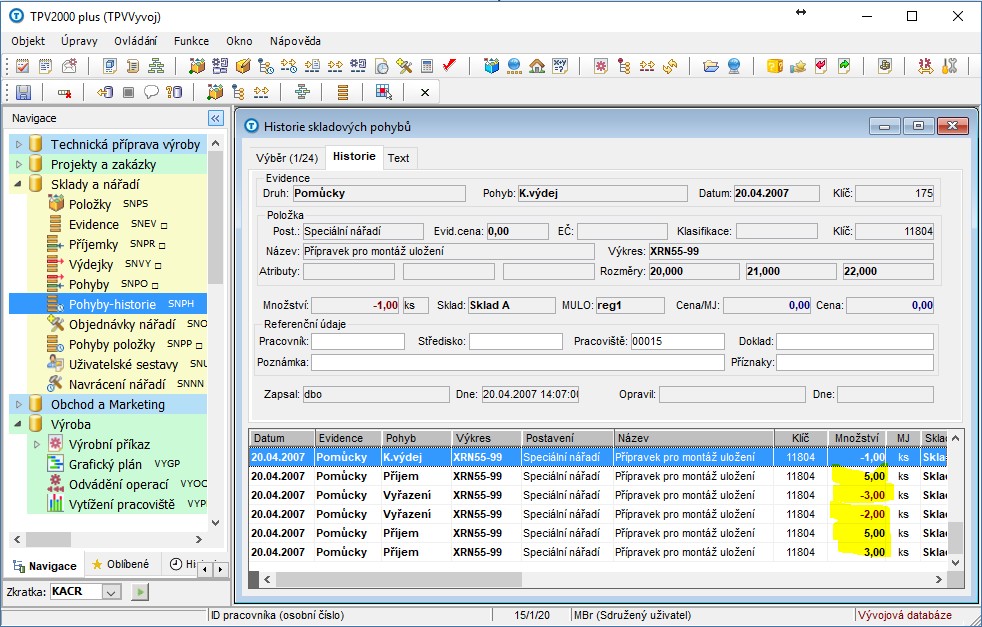The image size is (982, 627).
Task: Click the document with clock icon
Action: pos(381,66)
